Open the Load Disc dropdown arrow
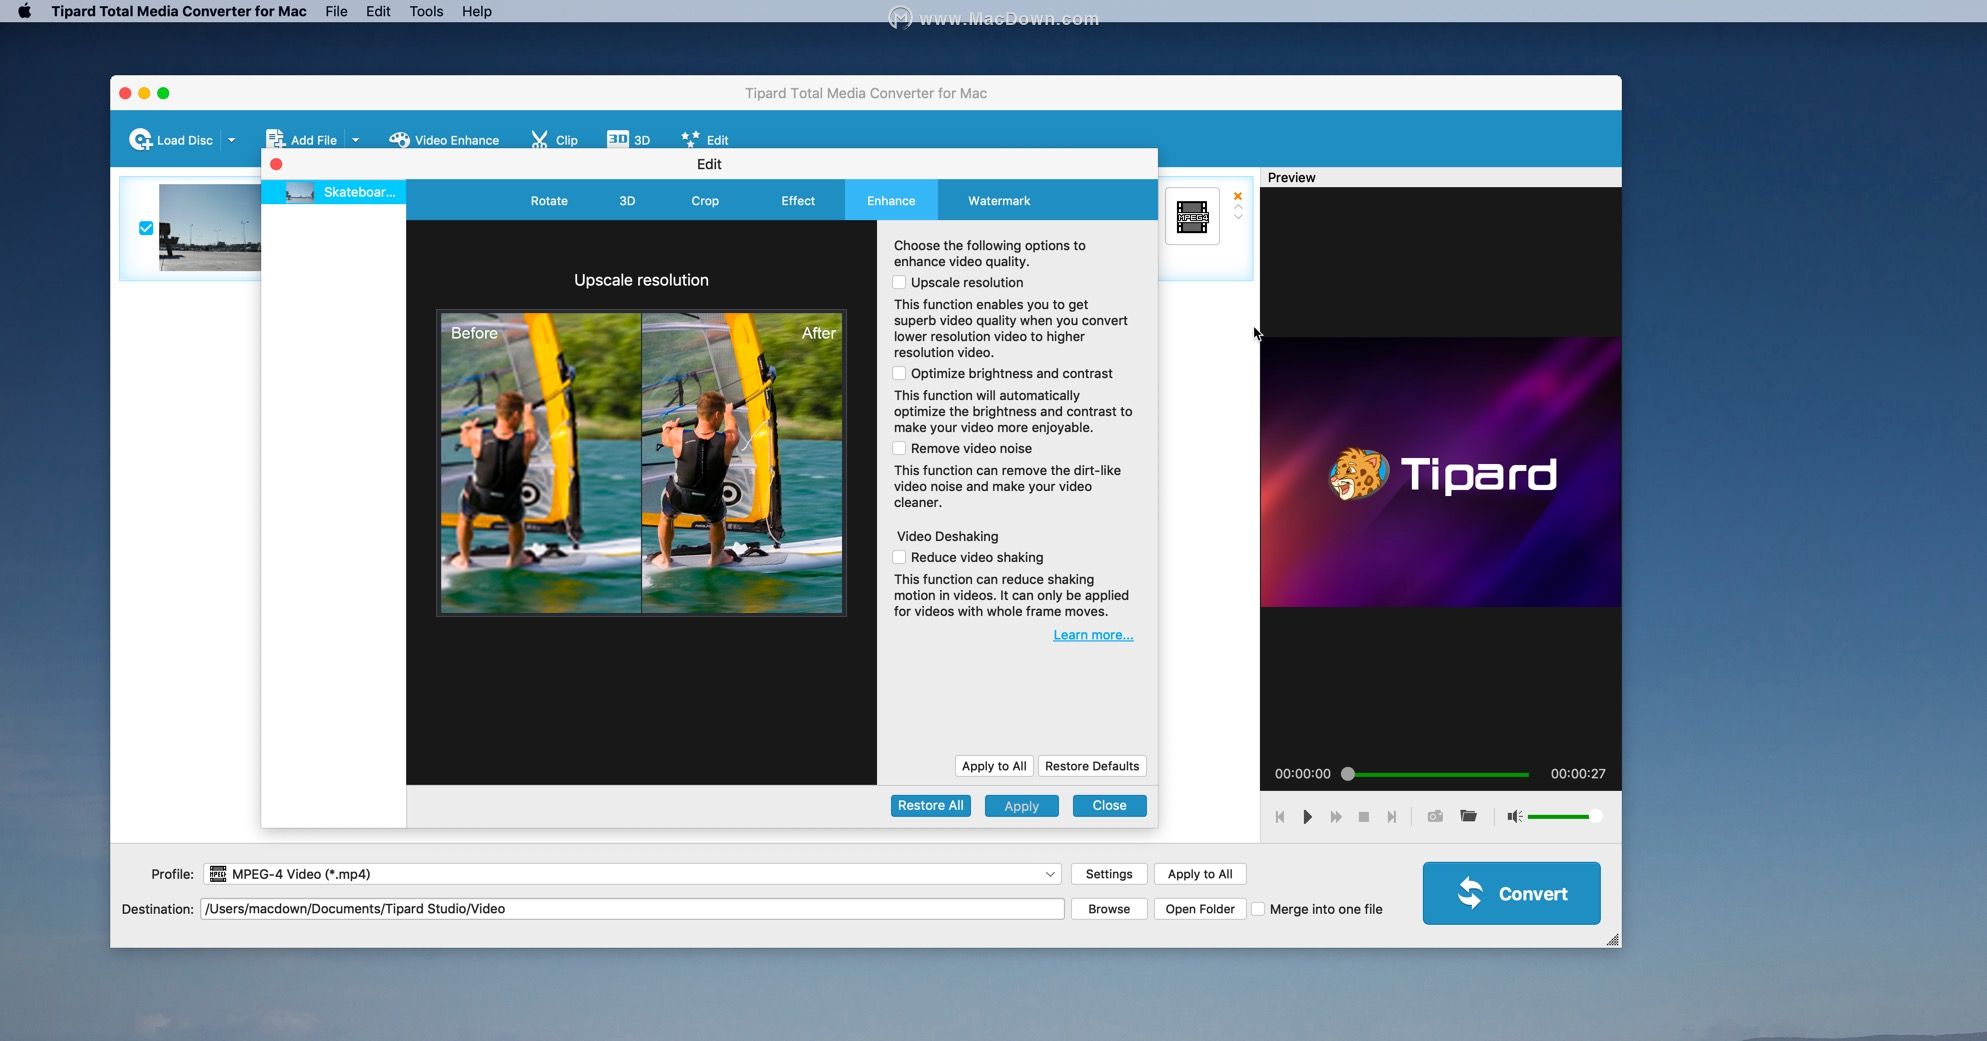 tap(231, 139)
